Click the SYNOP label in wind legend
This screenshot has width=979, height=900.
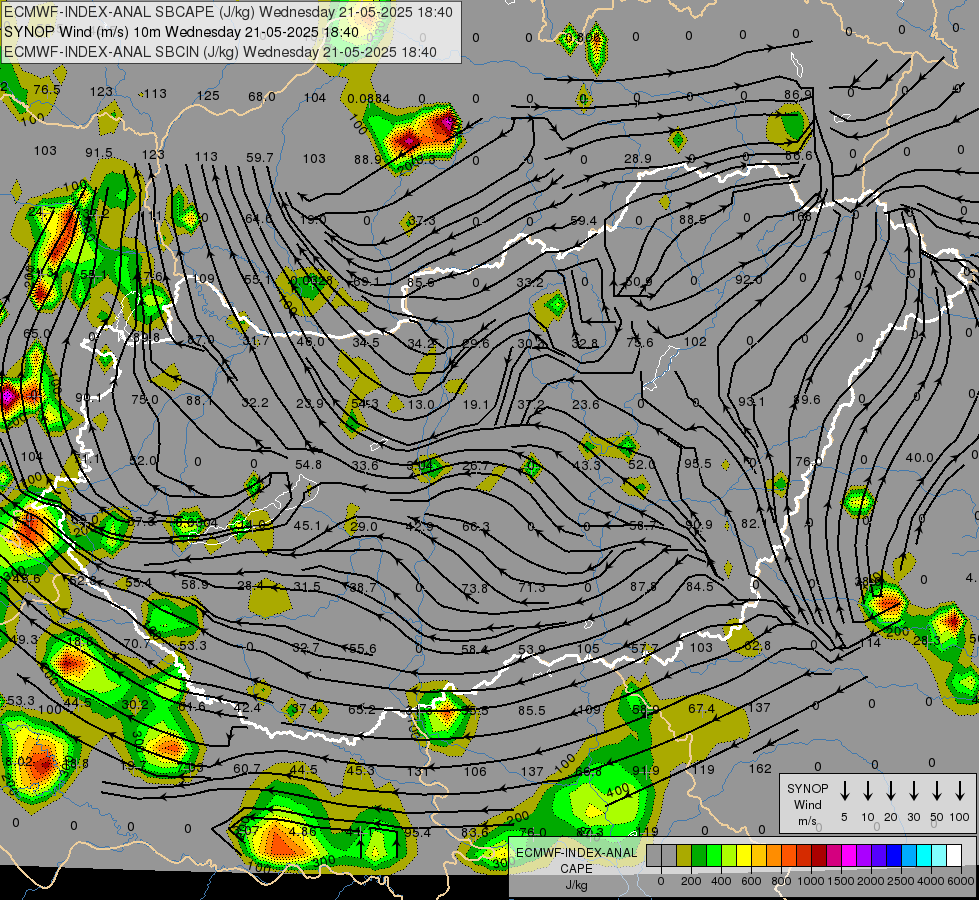[807, 788]
